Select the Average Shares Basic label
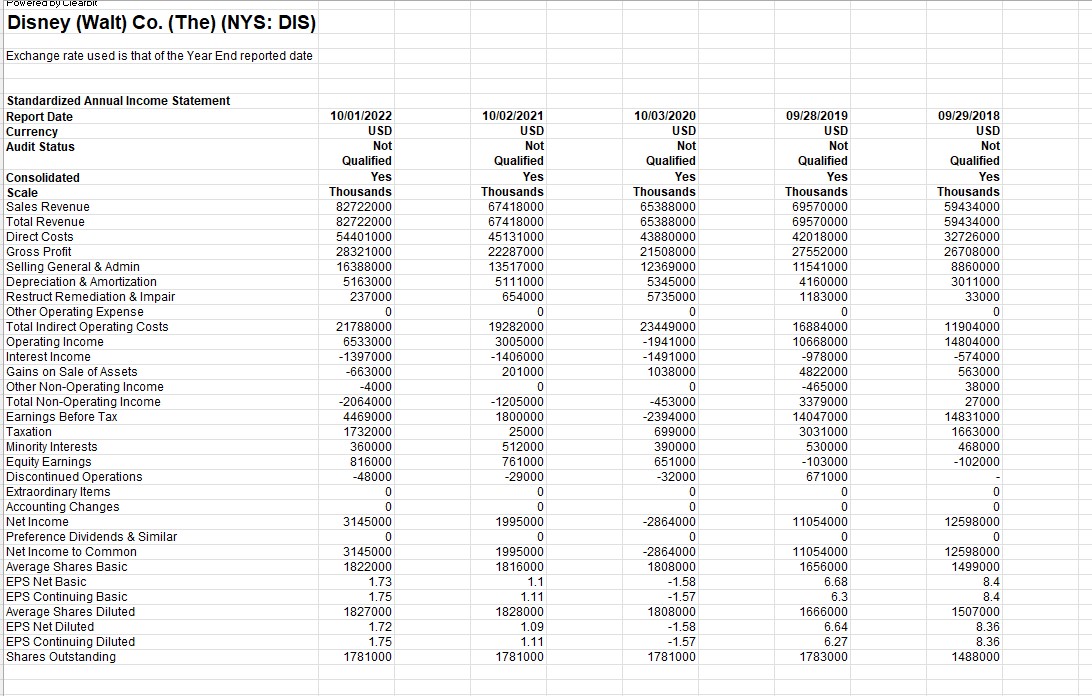The image size is (1092, 696). (67, 567)
